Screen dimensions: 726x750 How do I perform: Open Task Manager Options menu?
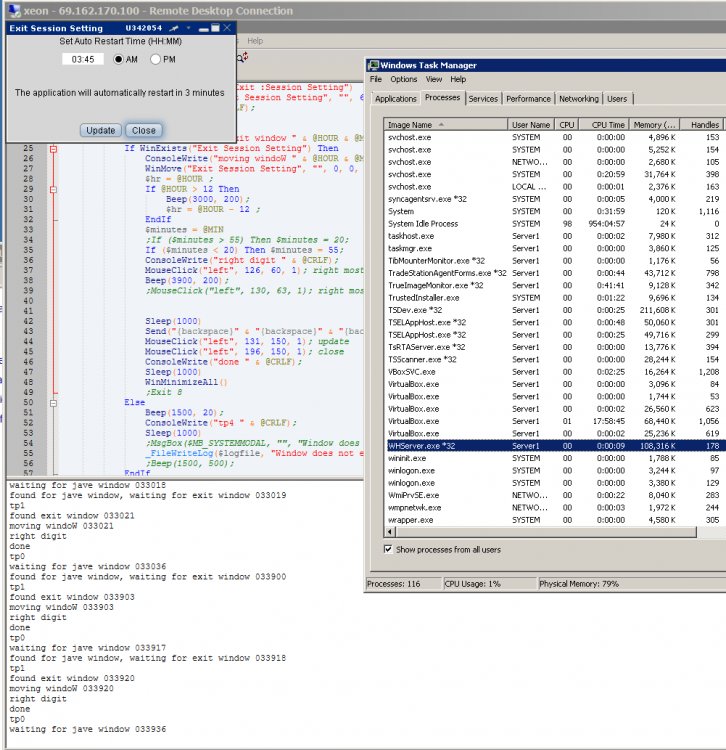pos(403,79)
